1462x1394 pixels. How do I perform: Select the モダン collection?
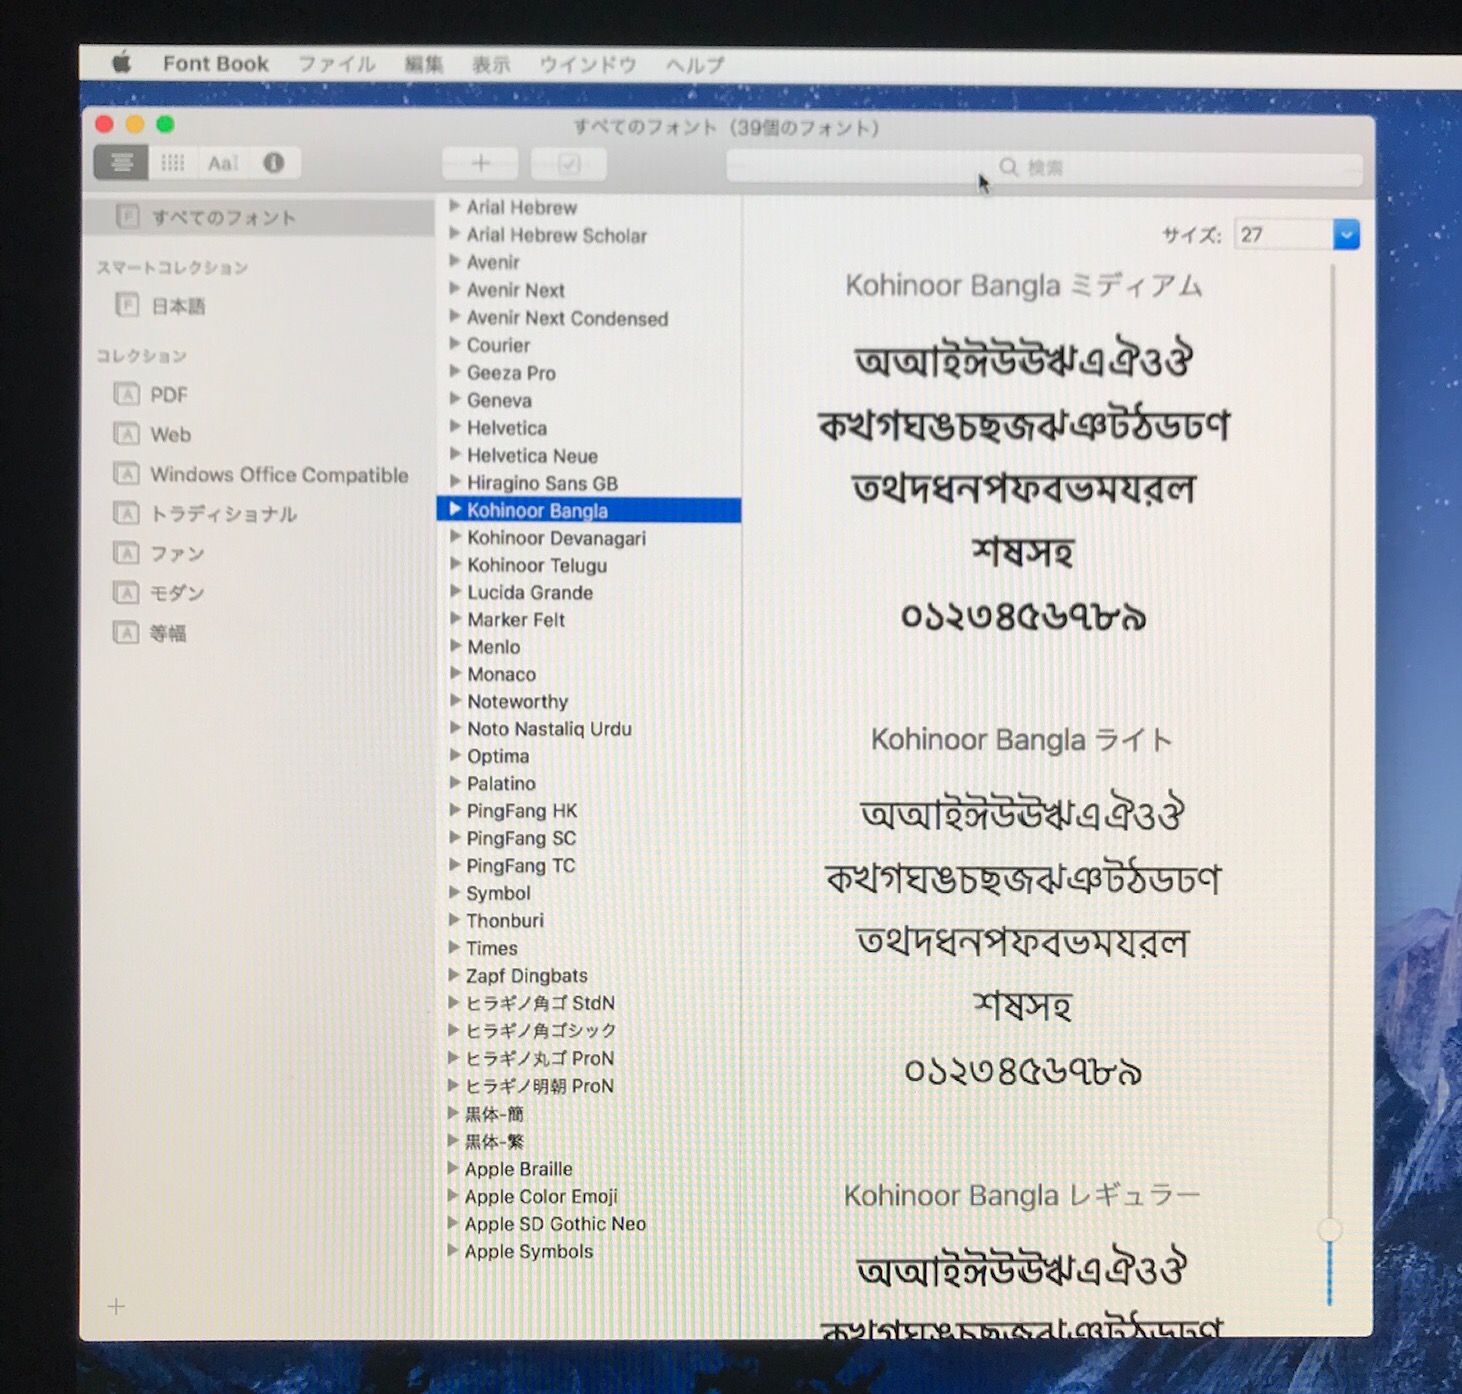click(177, 593)
